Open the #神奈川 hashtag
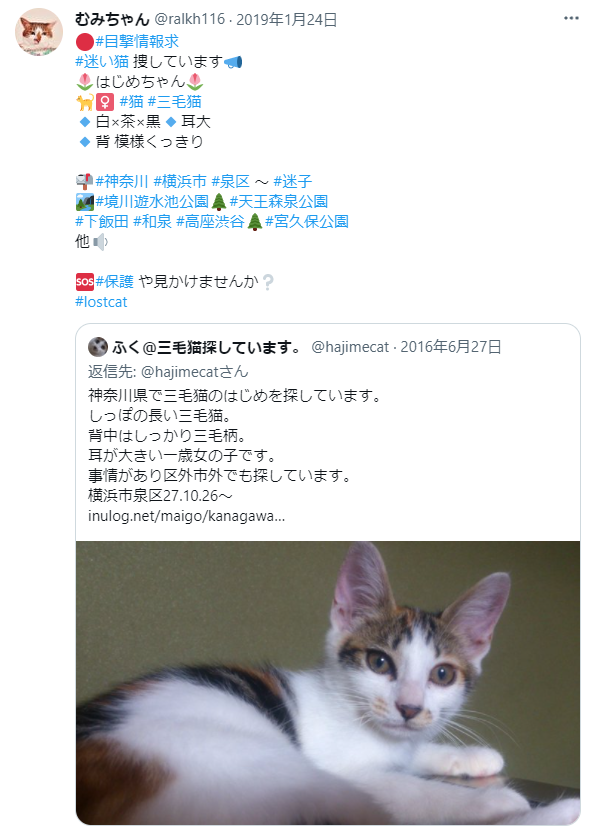The width and height of the screenshot is (593, 835). (x=122, y=182)
